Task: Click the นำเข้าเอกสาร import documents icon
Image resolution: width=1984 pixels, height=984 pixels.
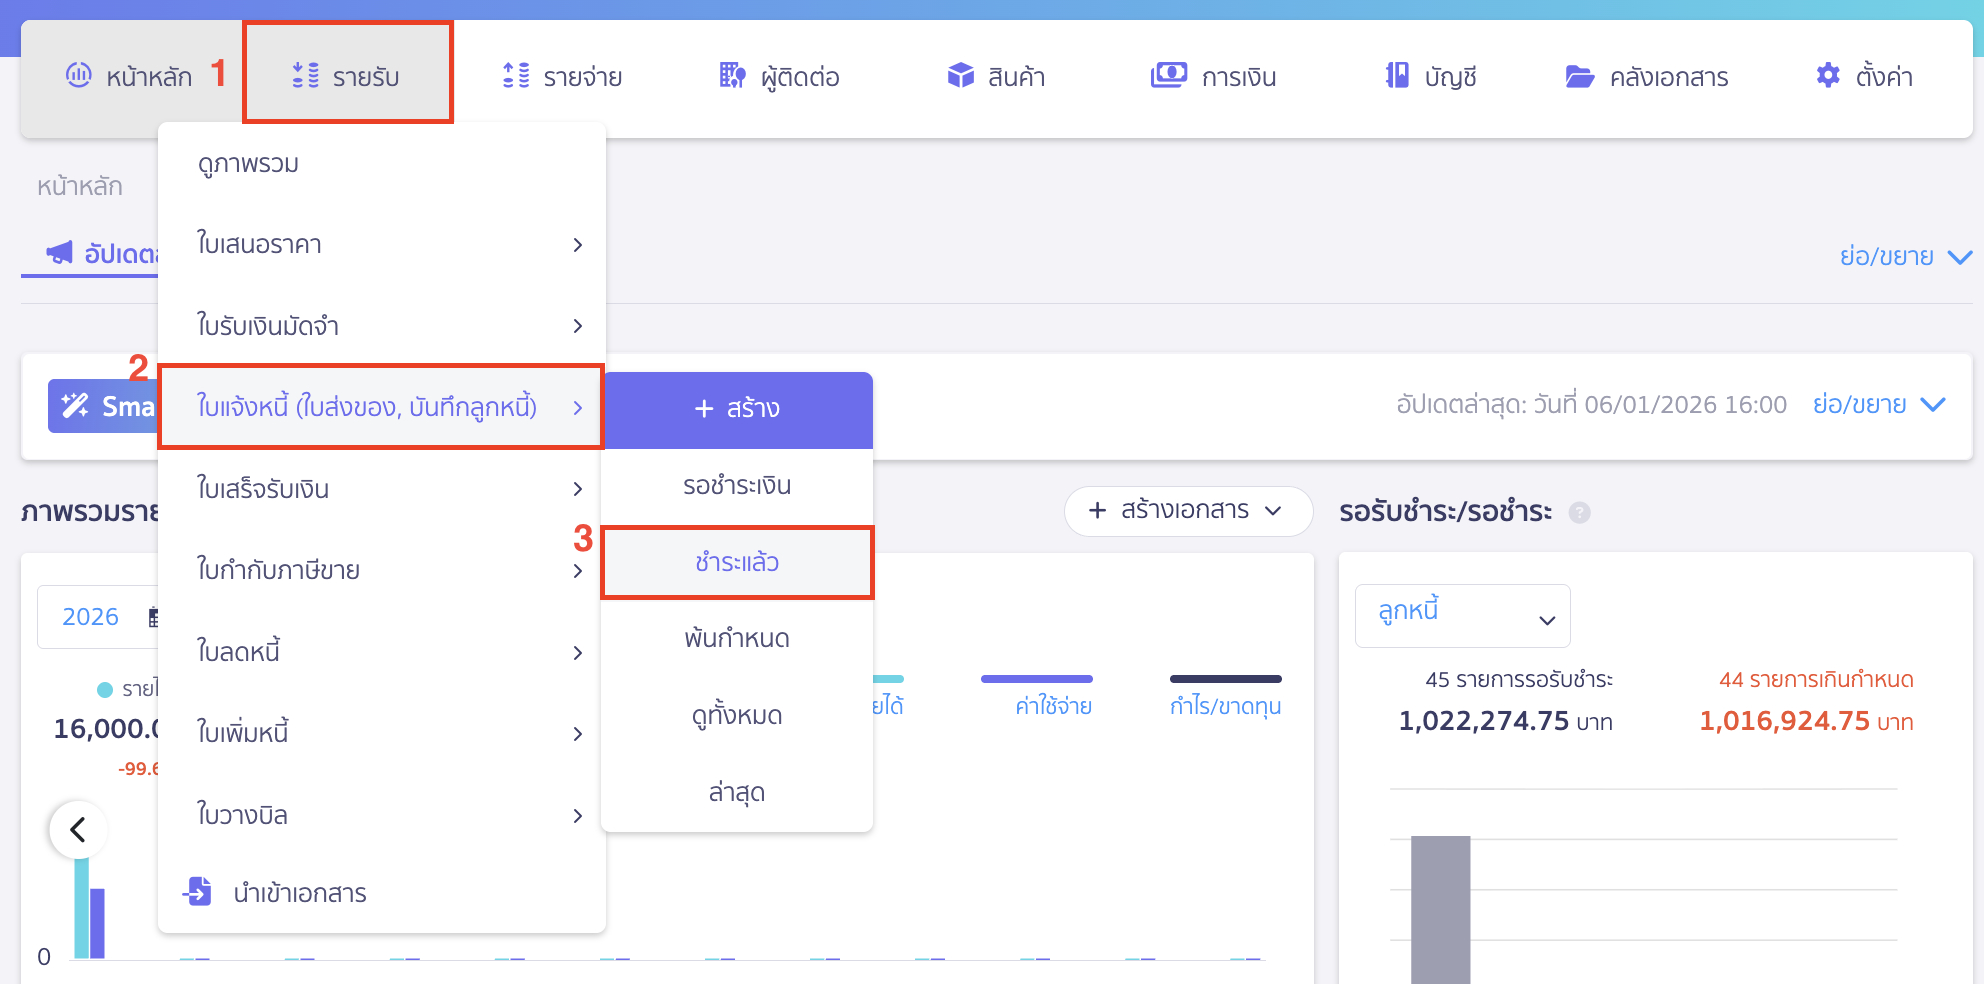Action: pyautogui.click(x=199, y=891)
